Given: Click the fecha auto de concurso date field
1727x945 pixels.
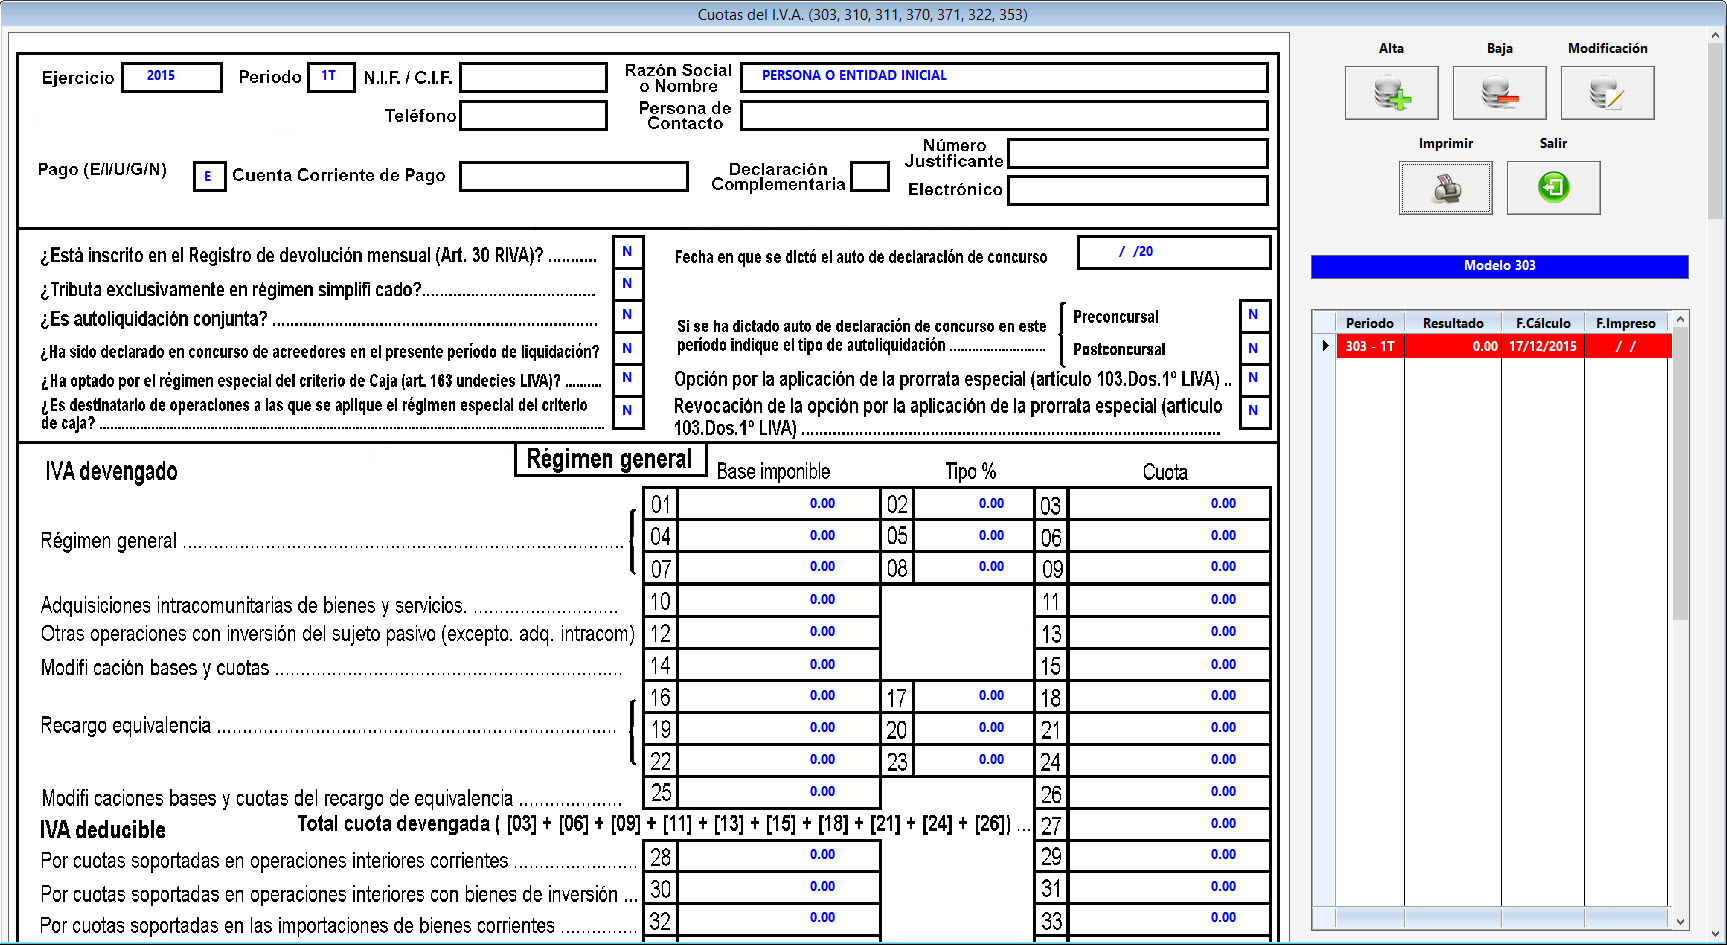Looking at the screenshot, I should pos(1174,252).
